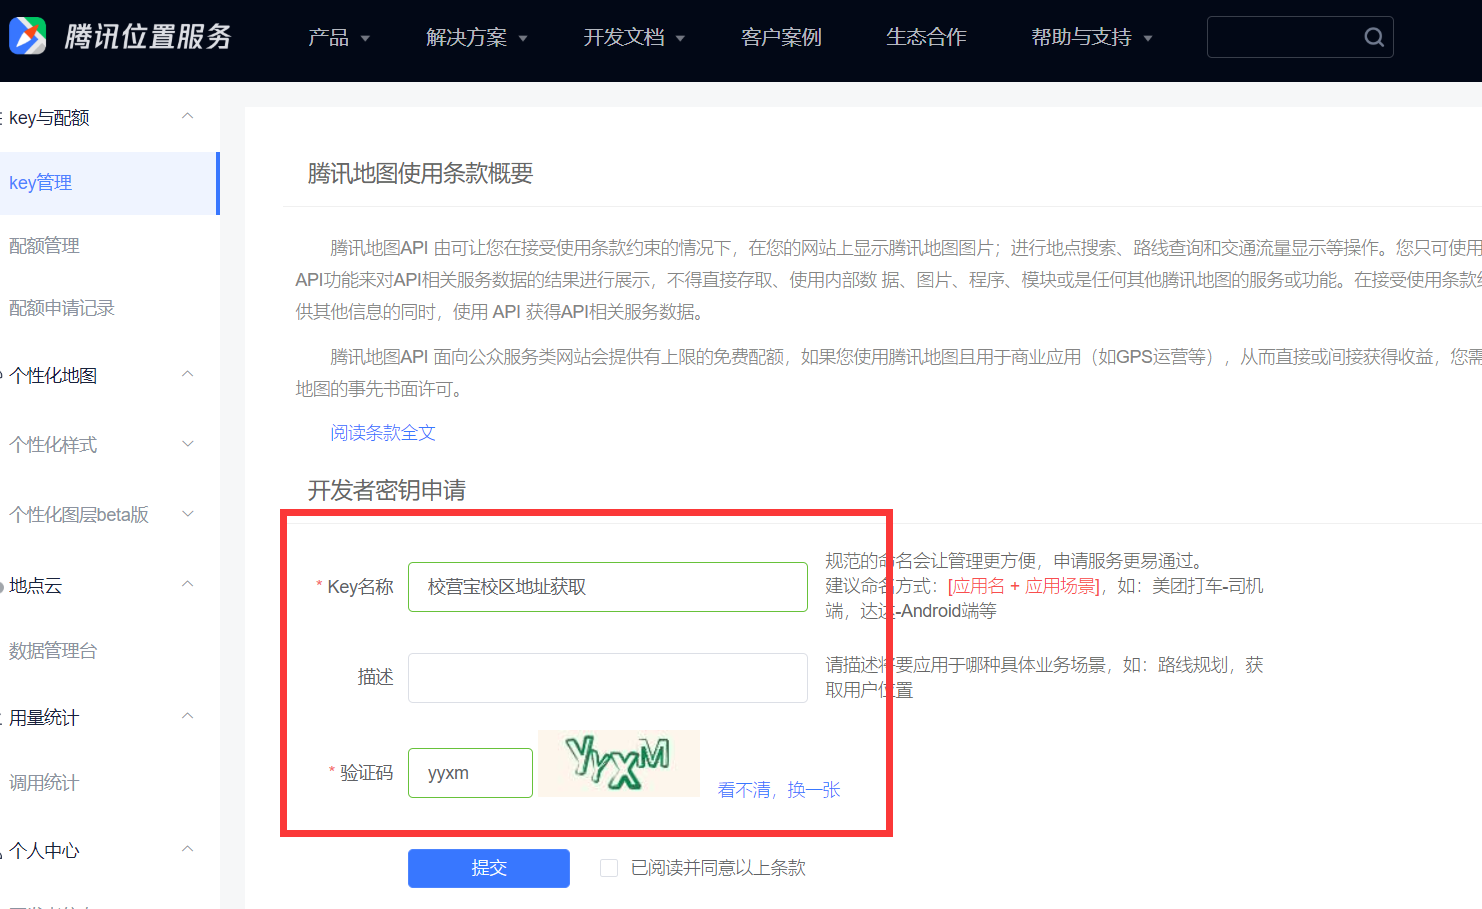Select key管理 in the sidebar
The height and width of the screenshot is (909, 1482).
pyautogui.click(x=108, y=183)
